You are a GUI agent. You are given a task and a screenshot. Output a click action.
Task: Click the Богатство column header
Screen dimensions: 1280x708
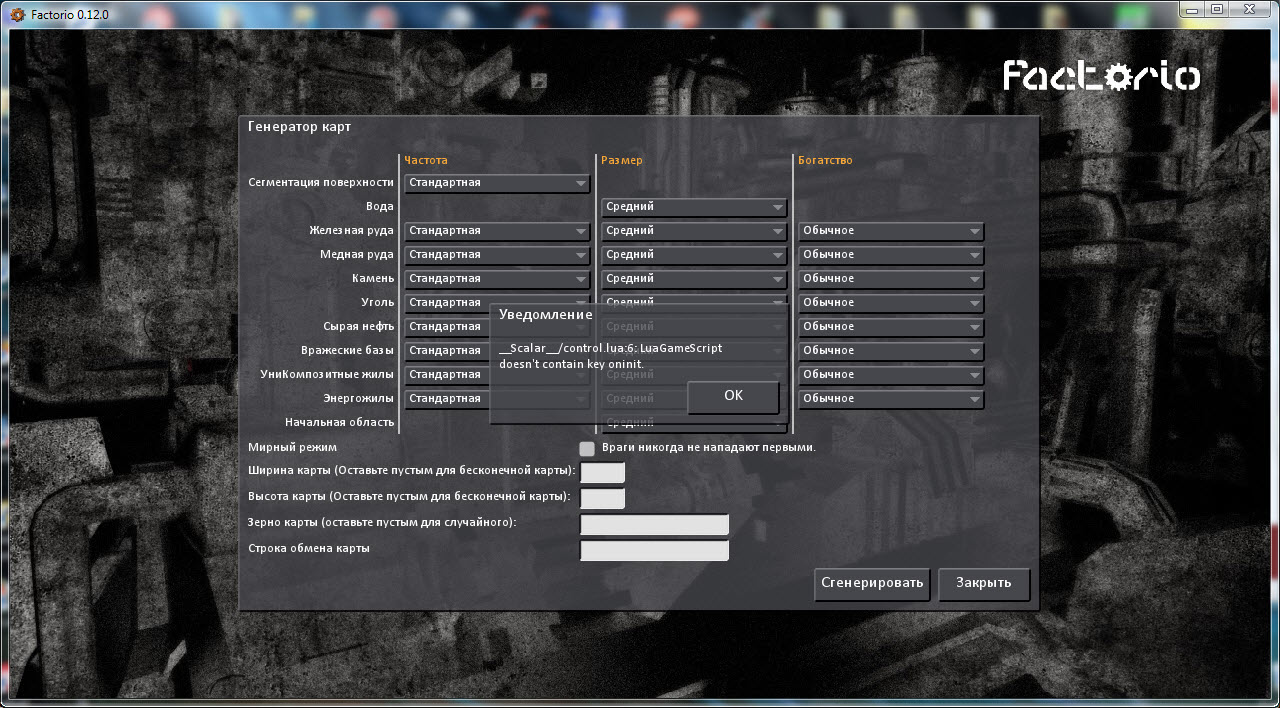[825, 160]
